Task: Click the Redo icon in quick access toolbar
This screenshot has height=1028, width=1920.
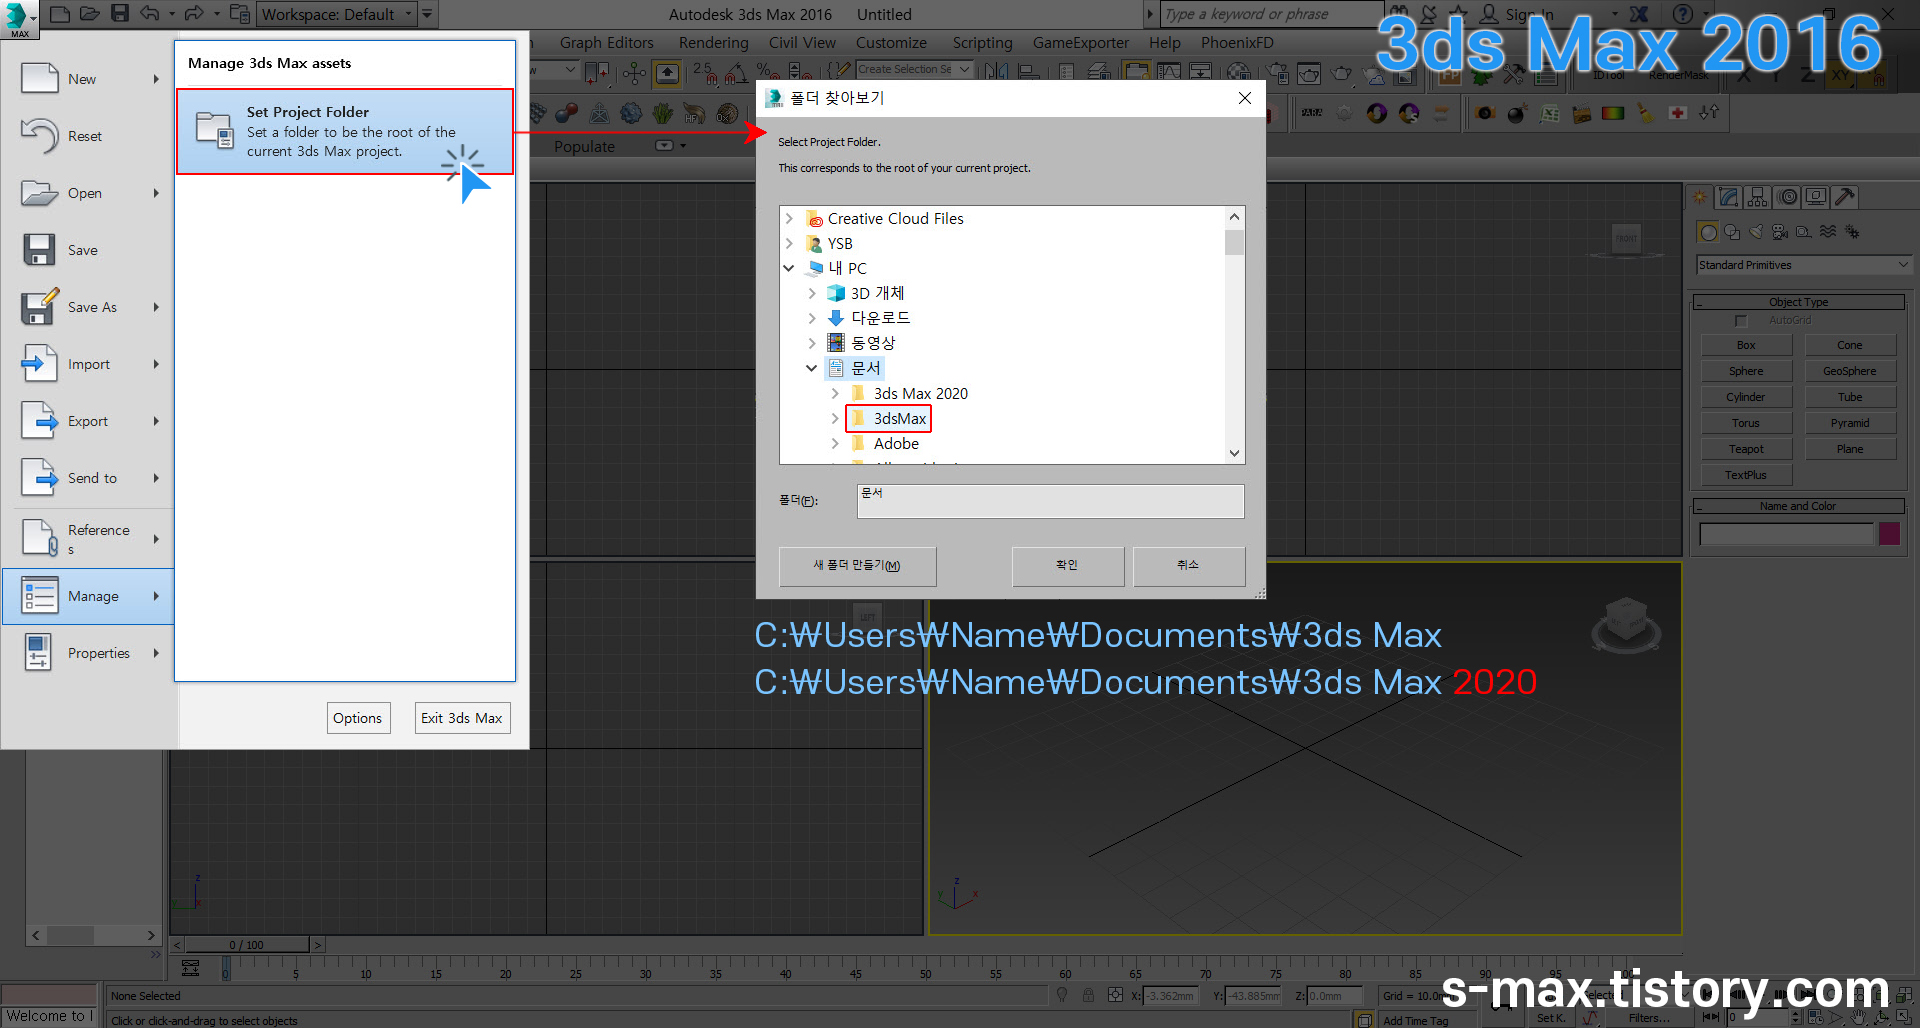Action: click(x=194, y=14)
